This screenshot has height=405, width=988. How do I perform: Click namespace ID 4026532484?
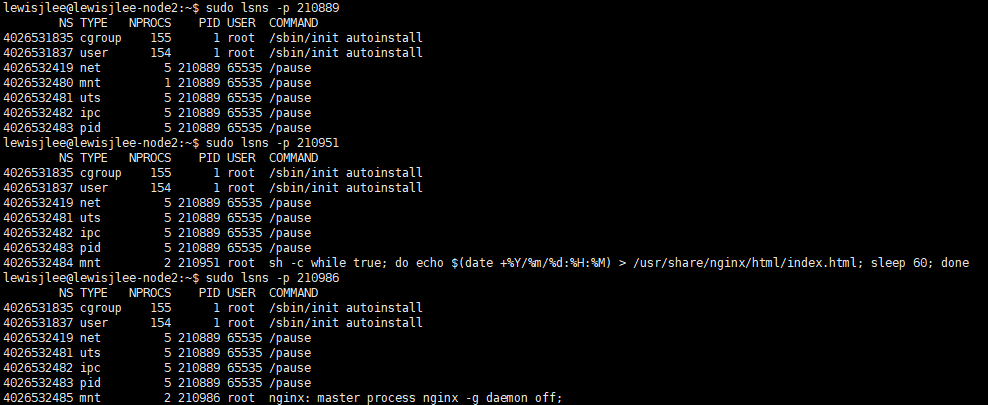coord(38,263)
